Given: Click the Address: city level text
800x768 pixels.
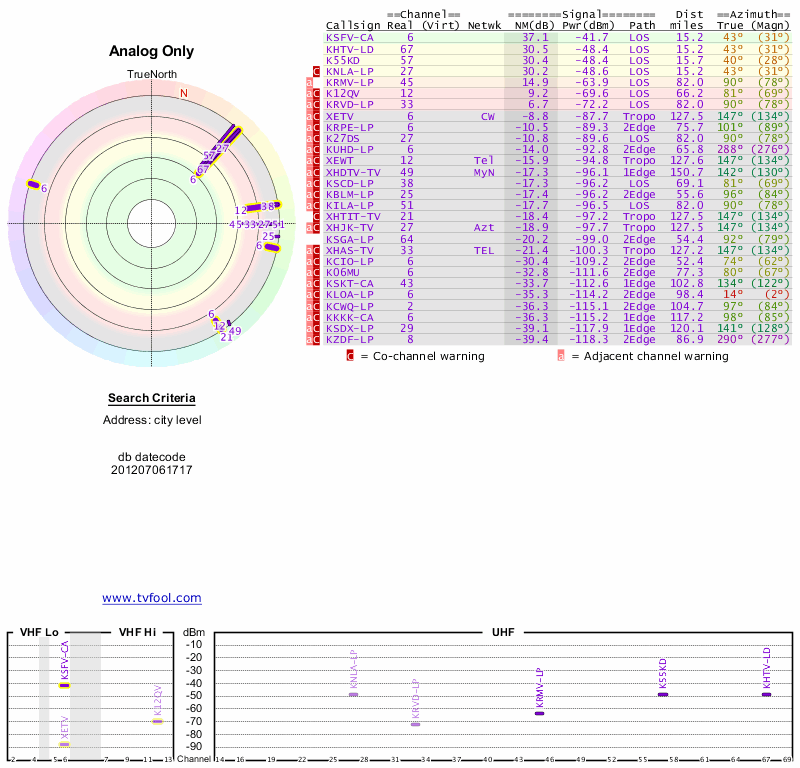Looking at the screenshot, I should coord(152,420).
